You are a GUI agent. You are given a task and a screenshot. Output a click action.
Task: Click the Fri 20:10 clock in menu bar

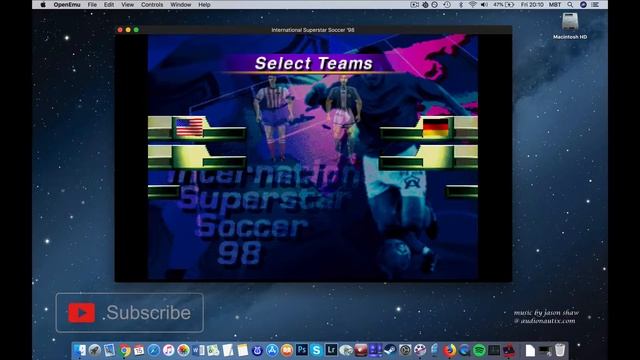(532, 5)
